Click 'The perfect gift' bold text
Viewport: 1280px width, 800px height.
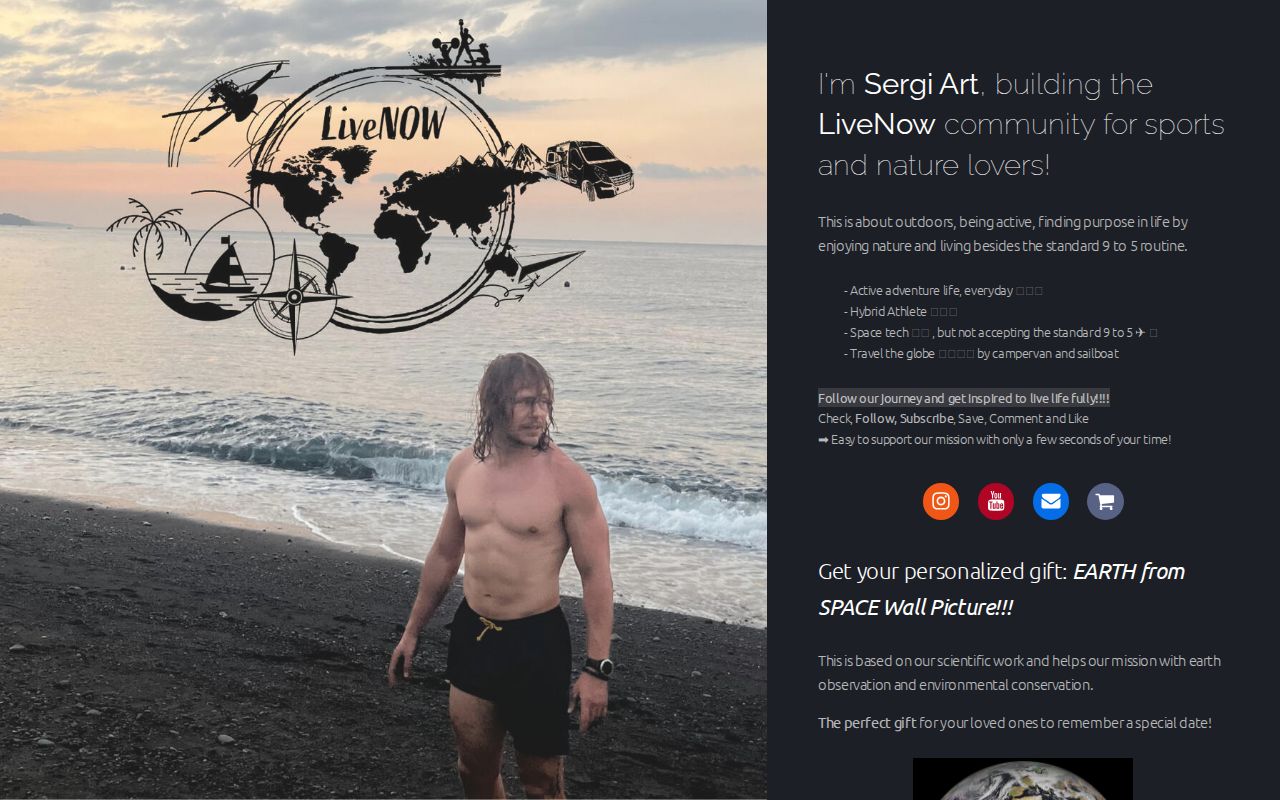[867, 723]
